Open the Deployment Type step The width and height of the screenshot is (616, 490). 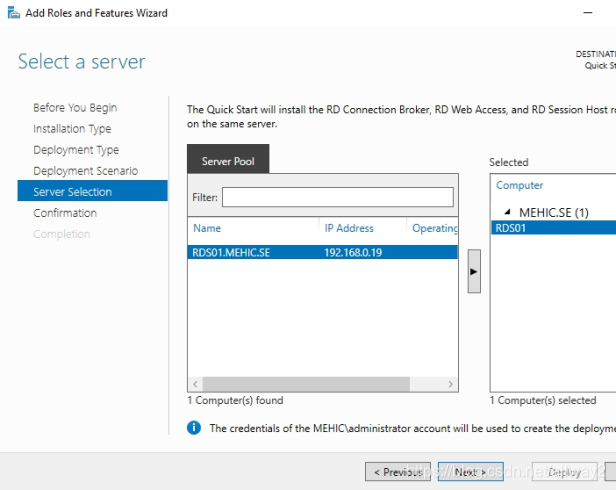click(76, 150)
